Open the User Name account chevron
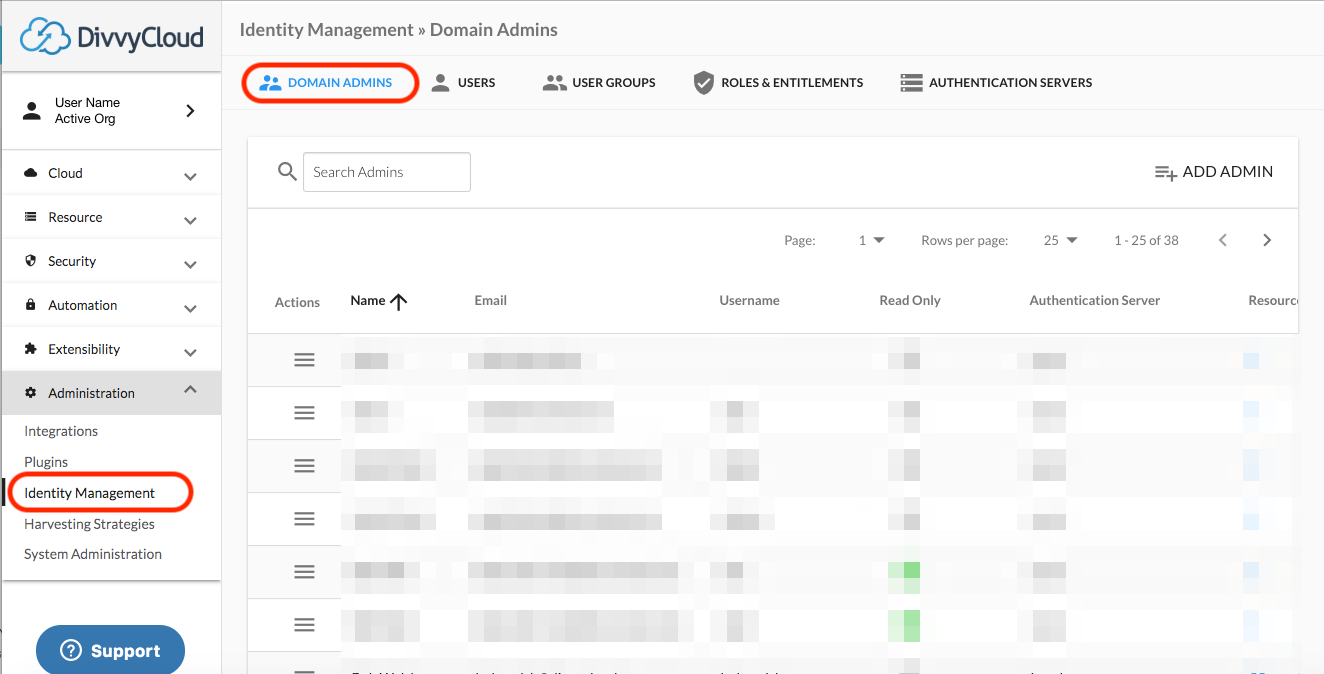This screenshot has width=1324, height=674. [x=190, y=111]
